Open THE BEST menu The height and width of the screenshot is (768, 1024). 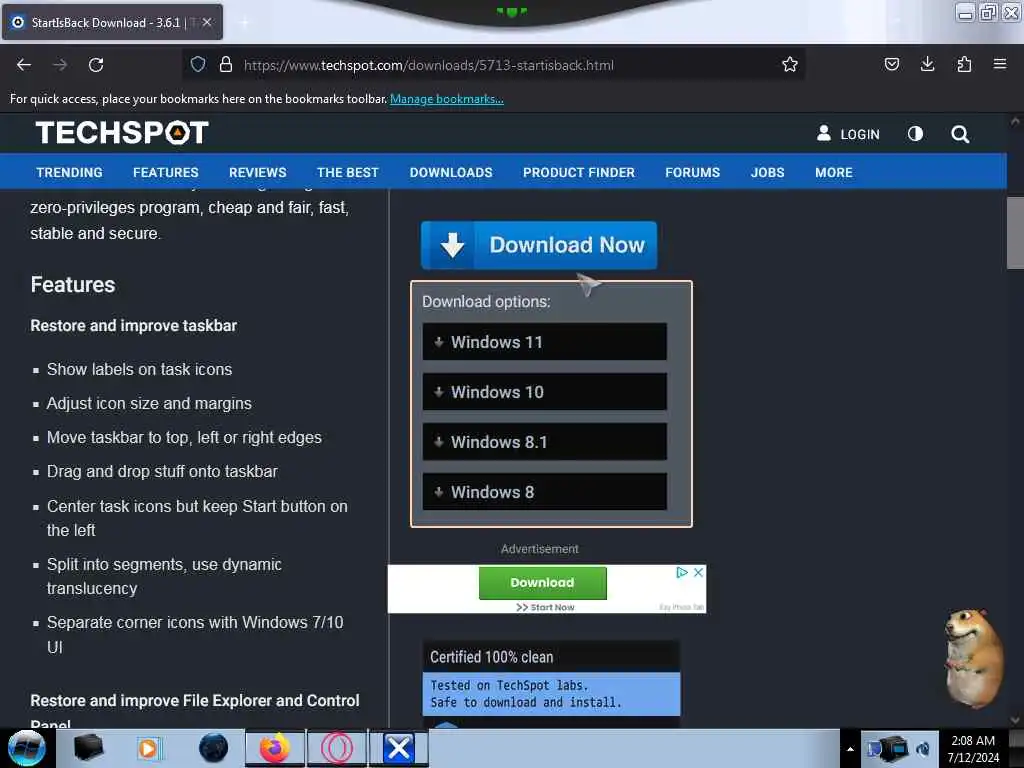347,172
